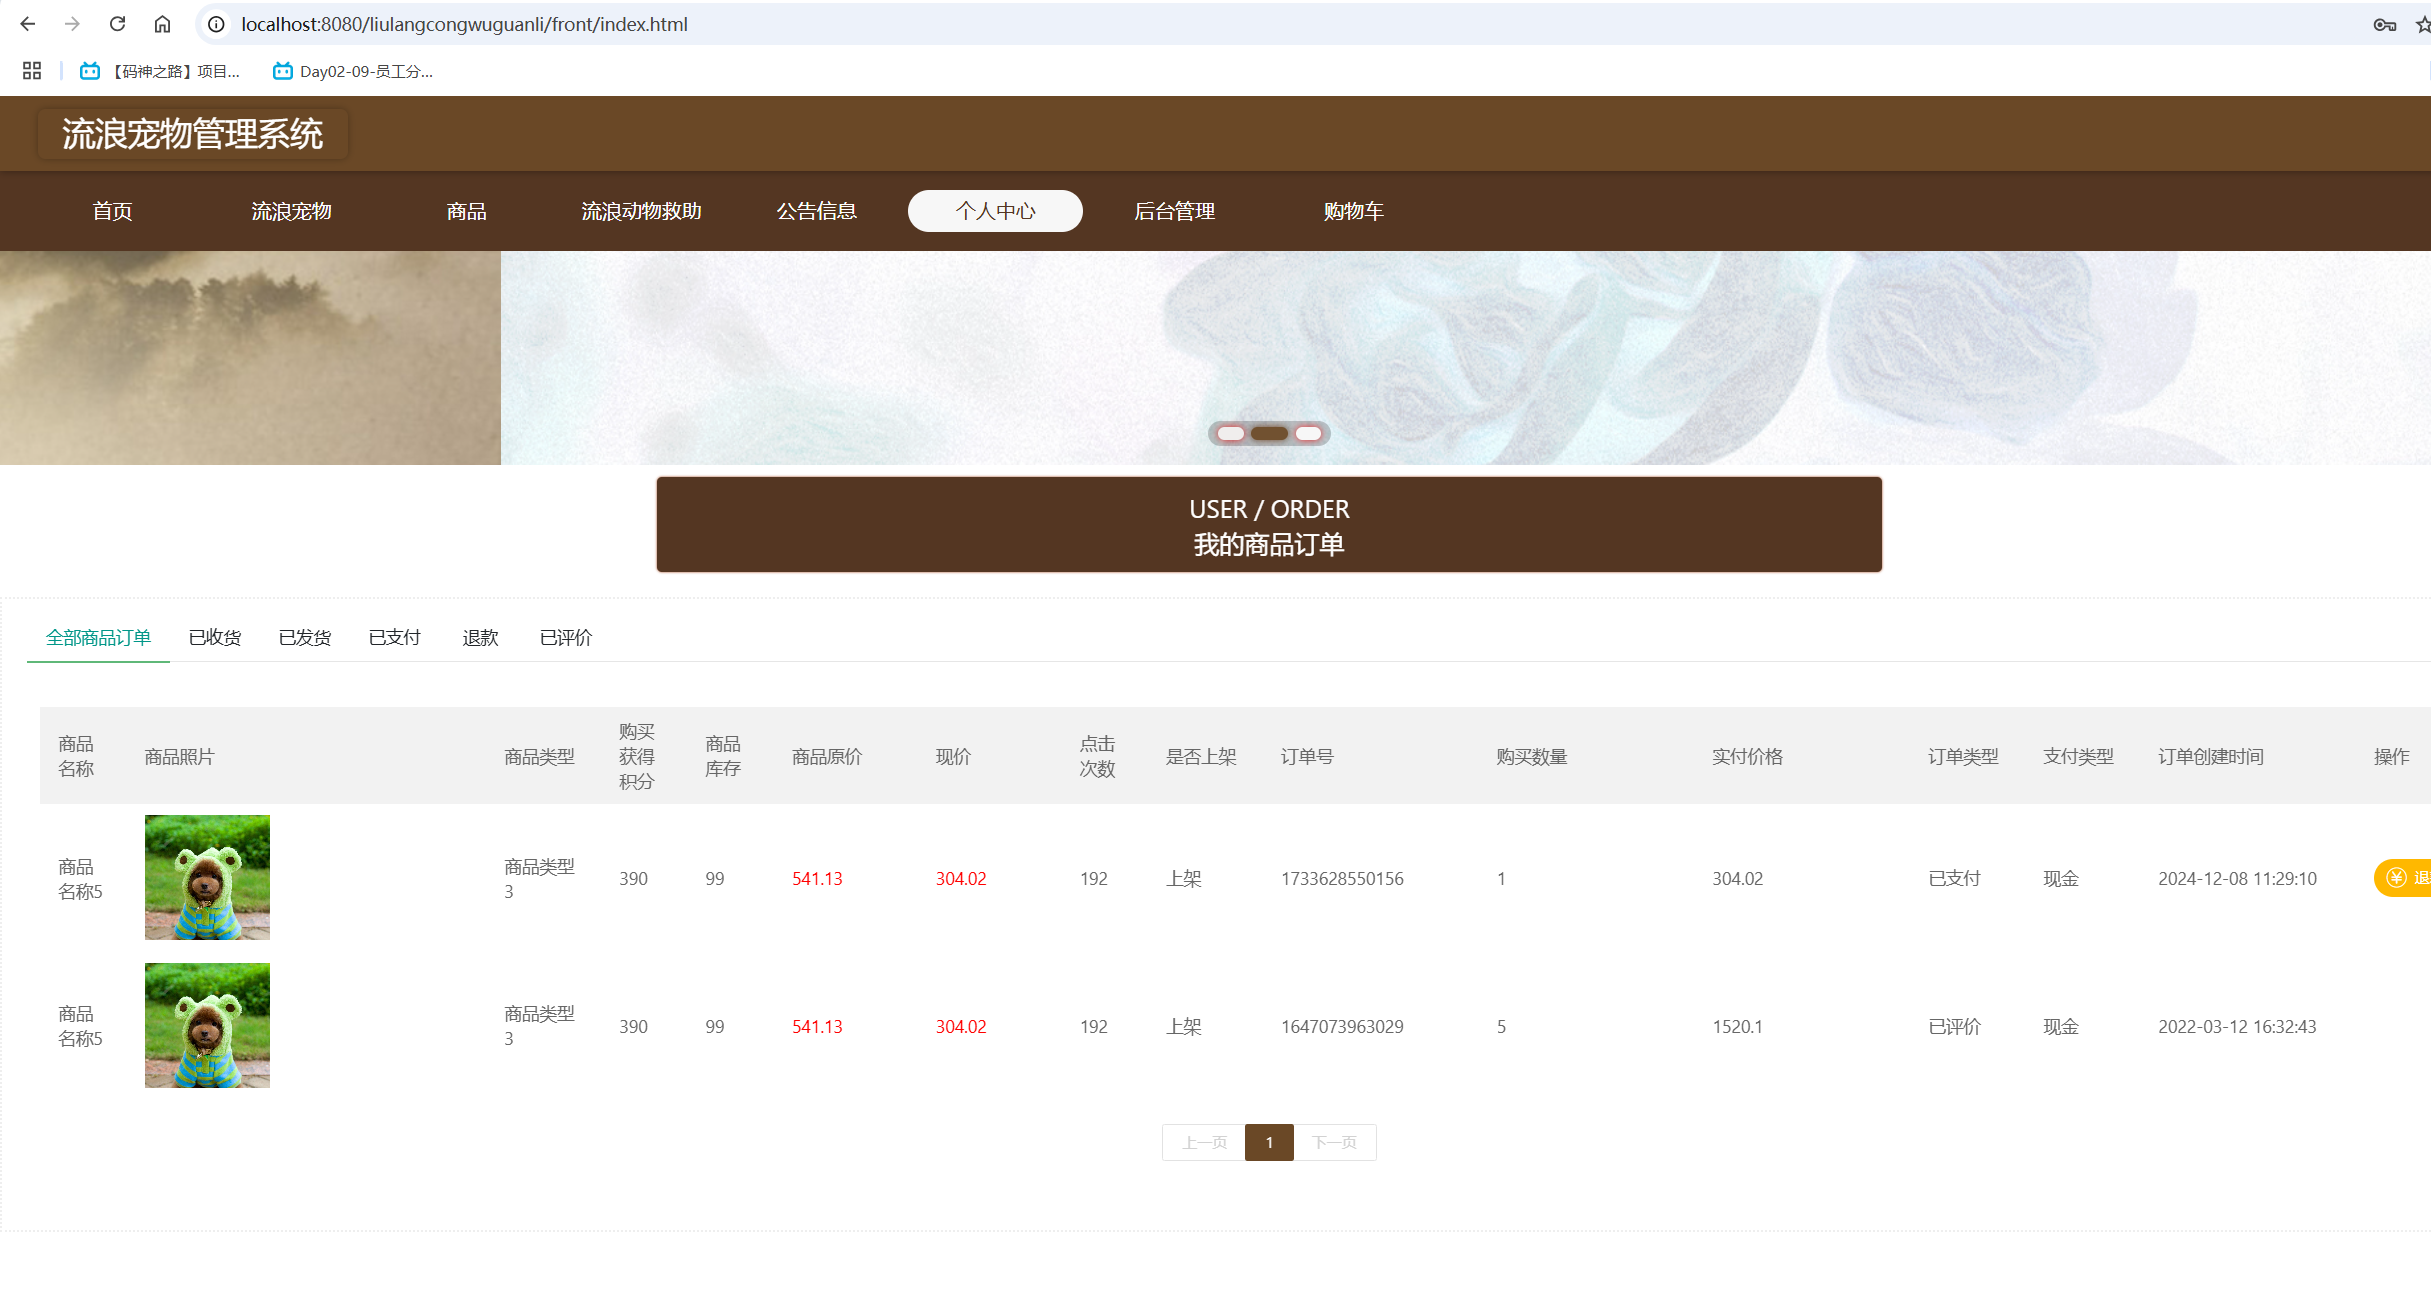
Task: Click the browser reload icon
Action: pyautogui.click(x=117, y=24)
